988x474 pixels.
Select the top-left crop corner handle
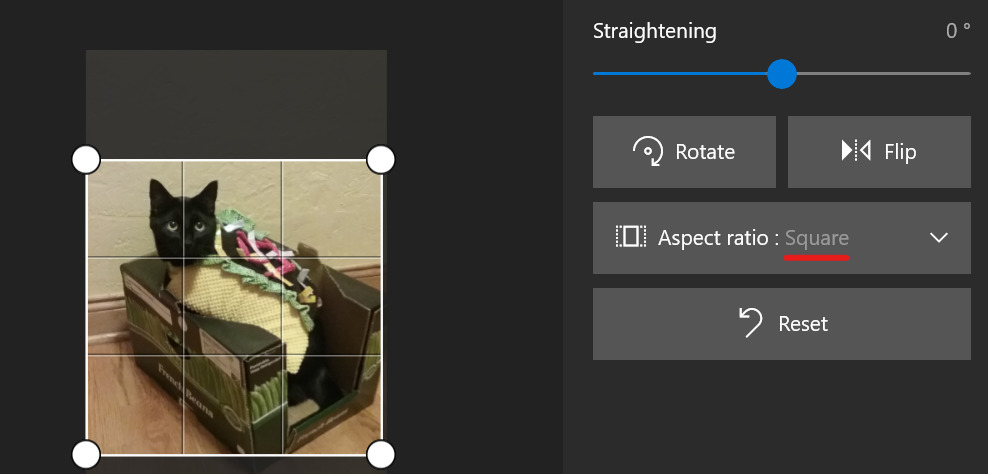[x=86, y=159]
